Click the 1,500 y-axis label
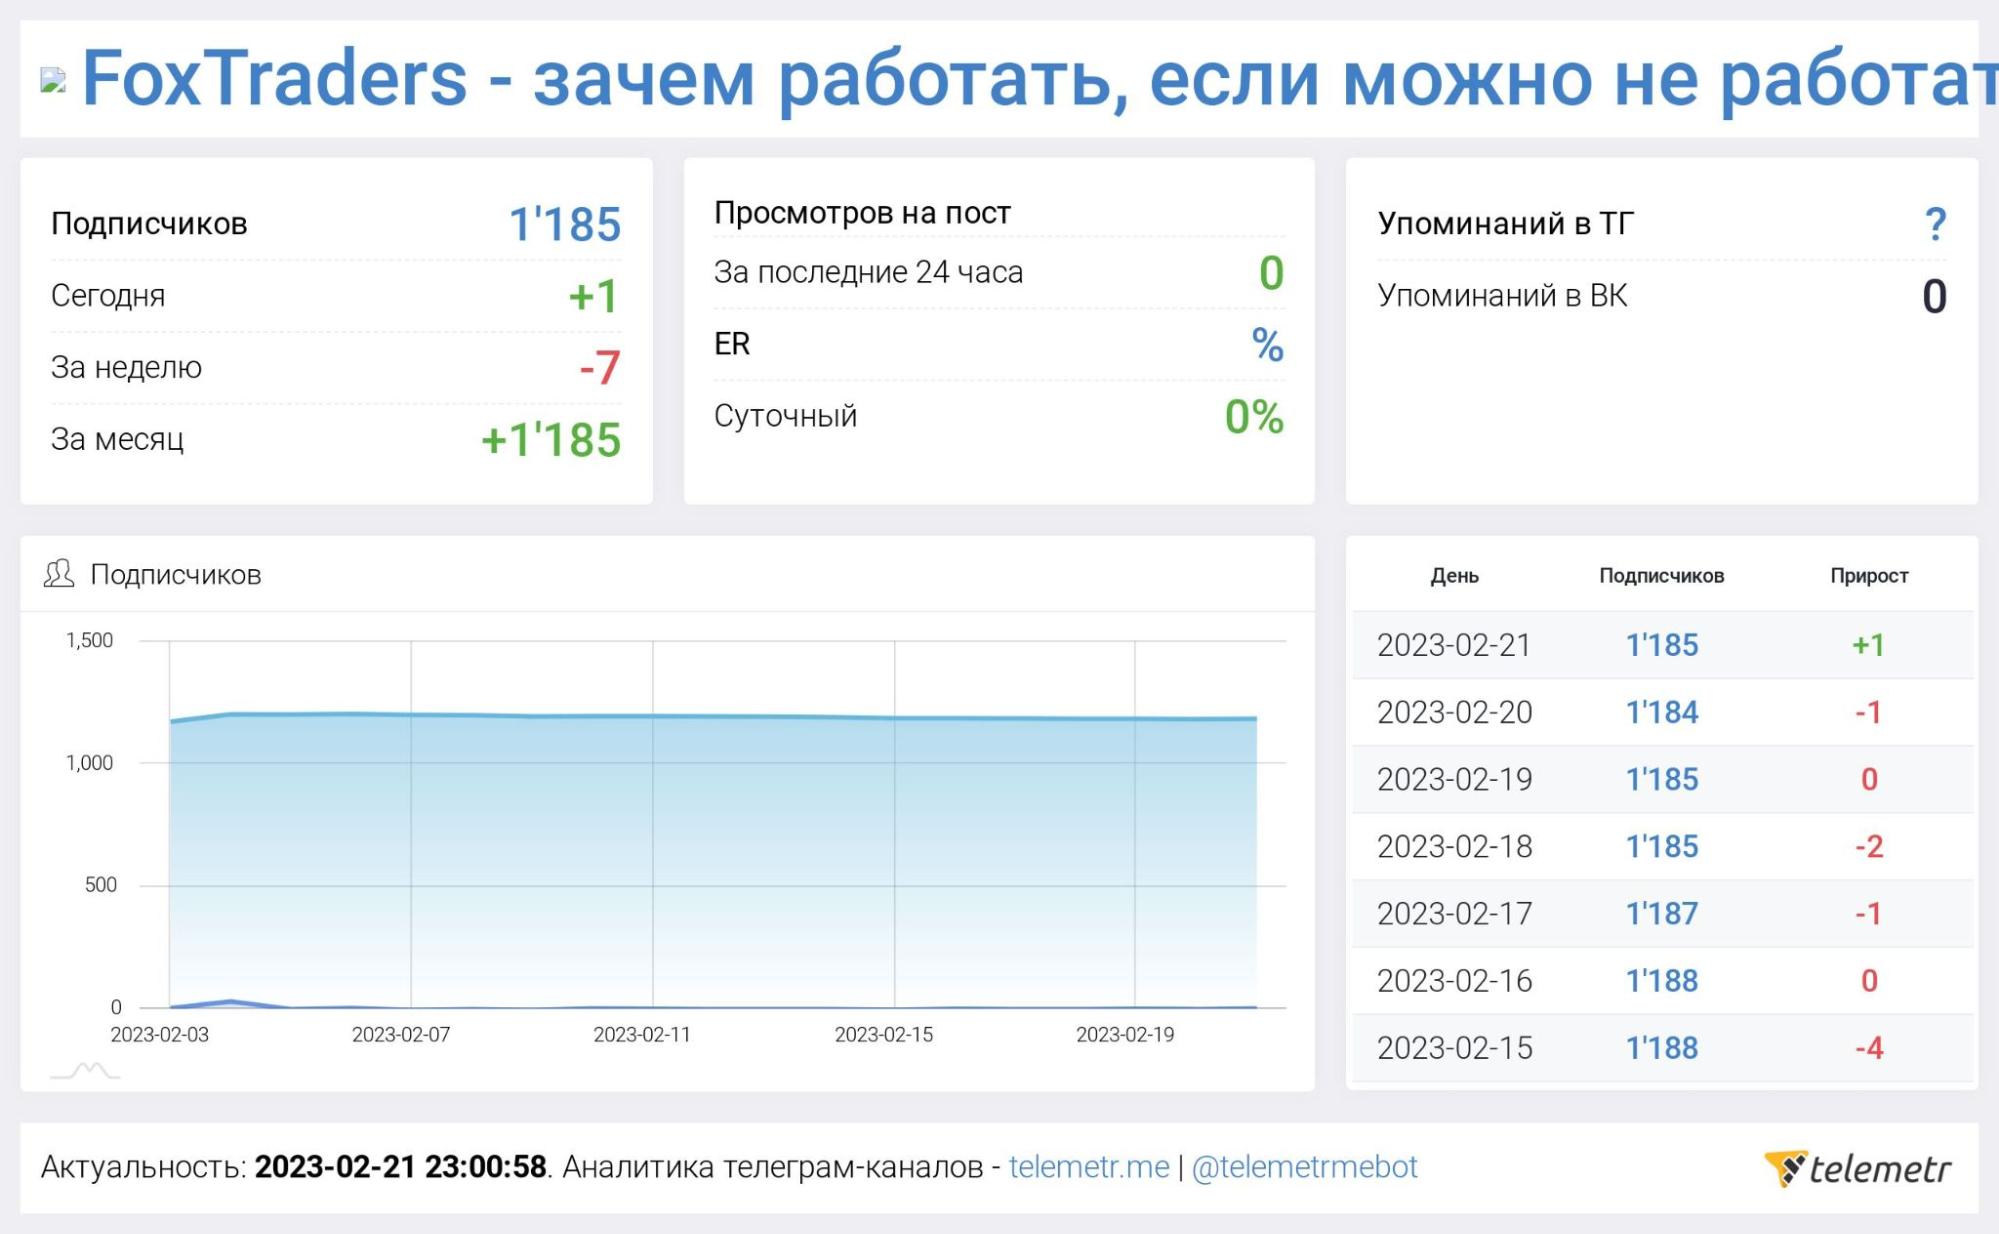 point(90,640)
